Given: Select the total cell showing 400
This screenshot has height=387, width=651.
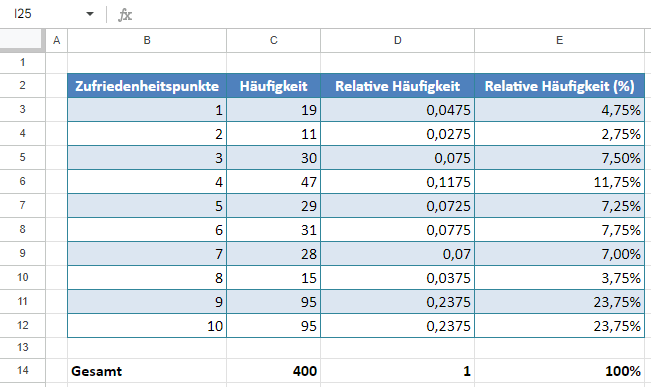Looking at the screenshot, I should [273, 371].
